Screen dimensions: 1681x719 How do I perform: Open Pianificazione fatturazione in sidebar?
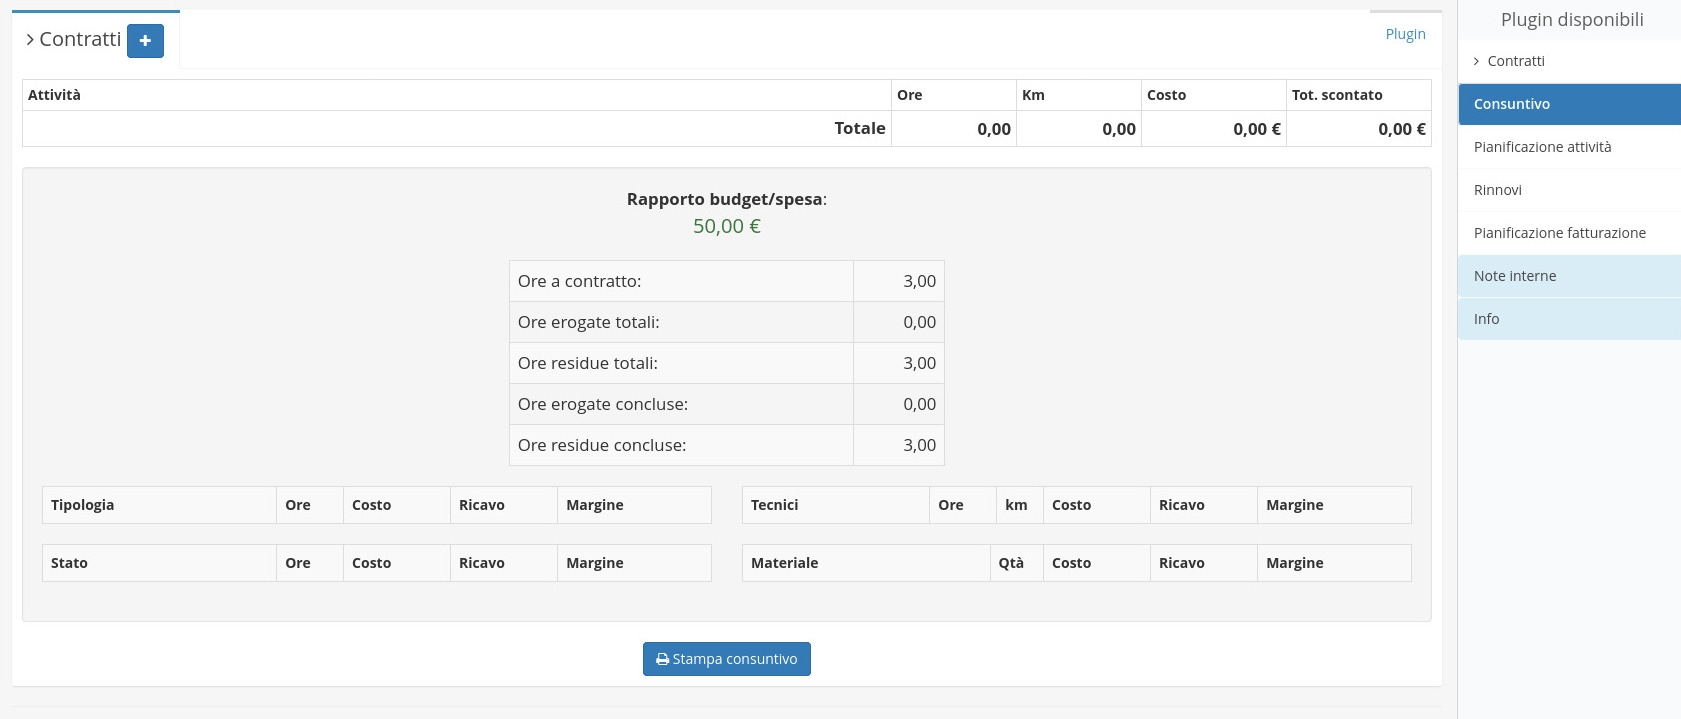[x=1559, y=233]
